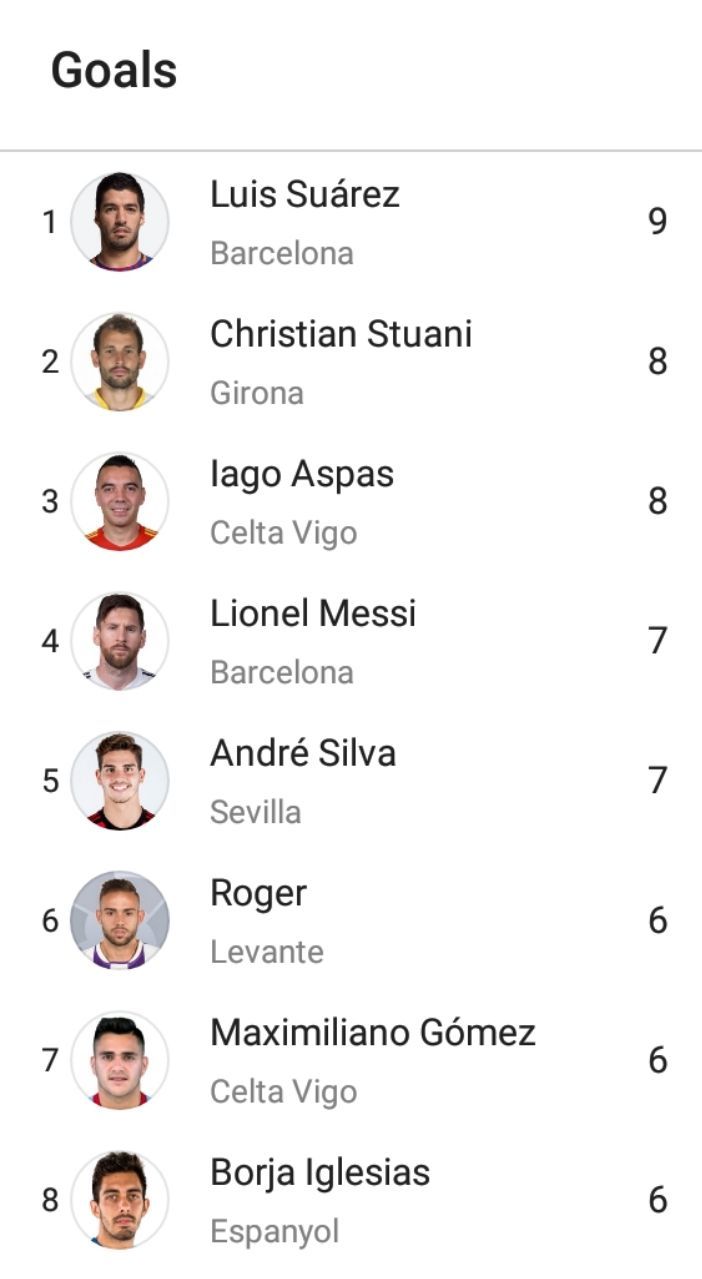
Task: Tap Luis Suárez's player avatar
Action: [120, 221]
